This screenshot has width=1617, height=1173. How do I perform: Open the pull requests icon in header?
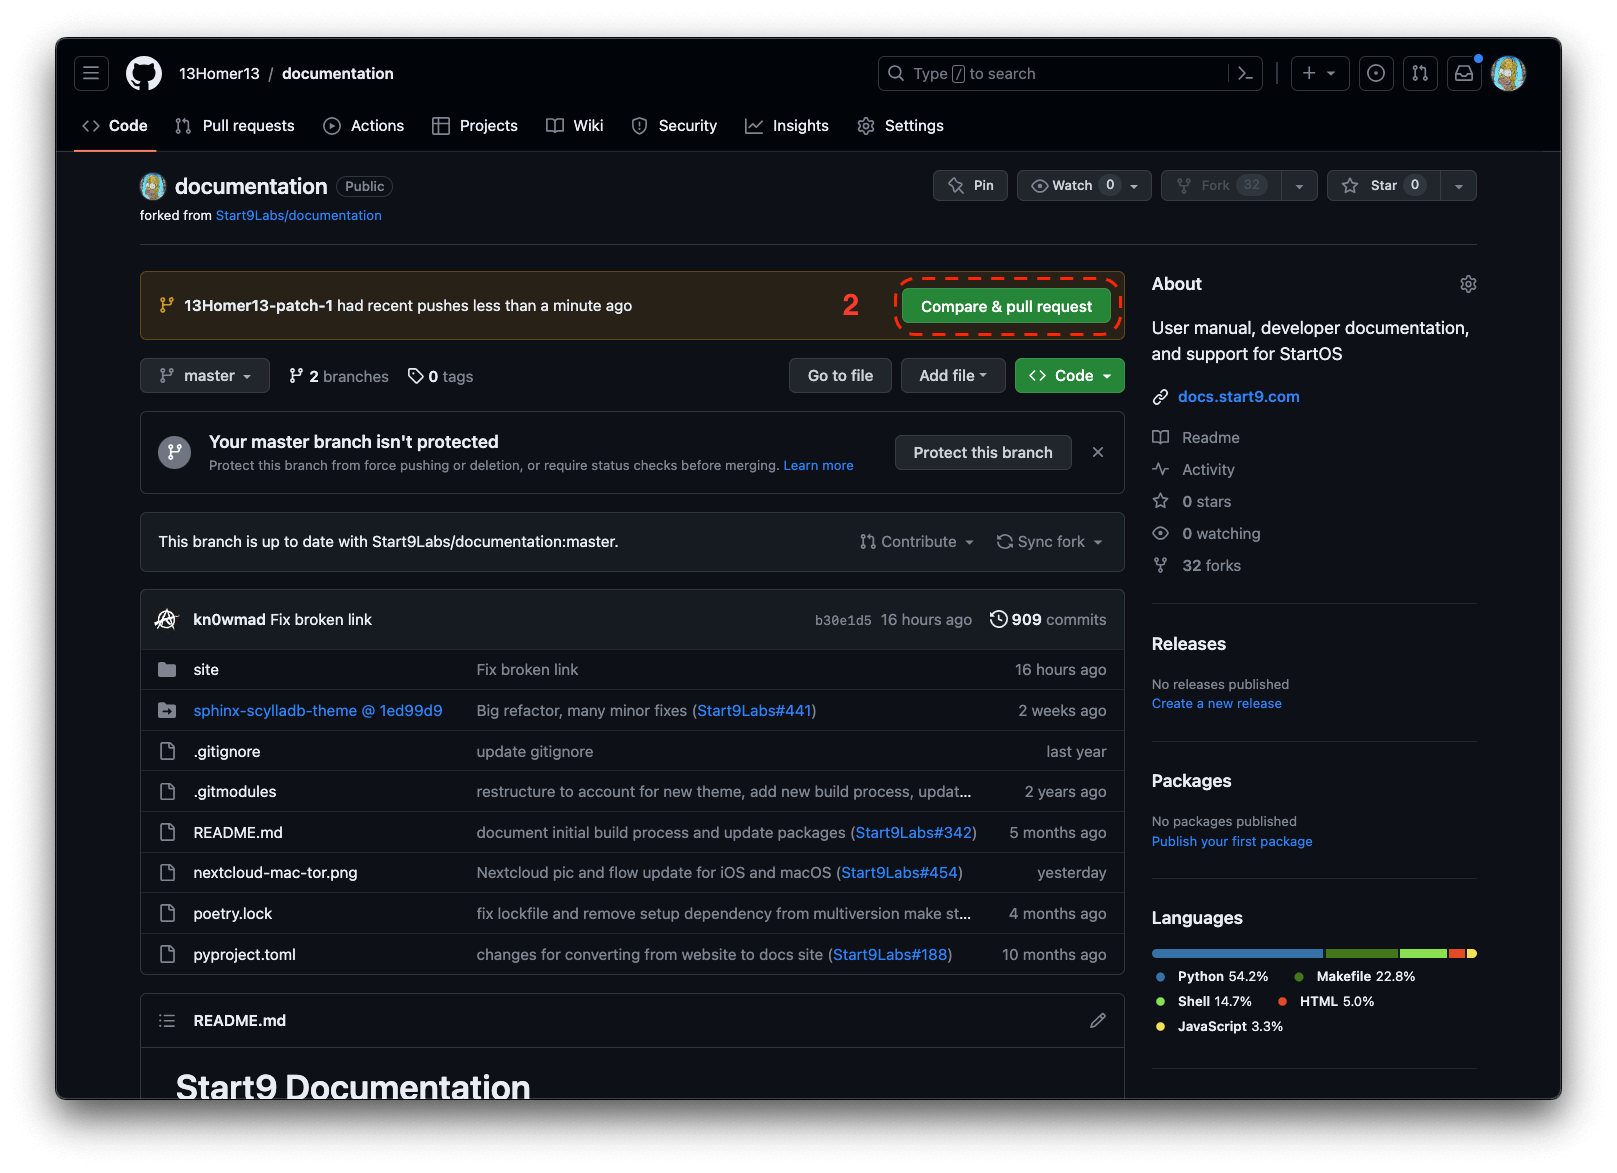click(1420, 73)
